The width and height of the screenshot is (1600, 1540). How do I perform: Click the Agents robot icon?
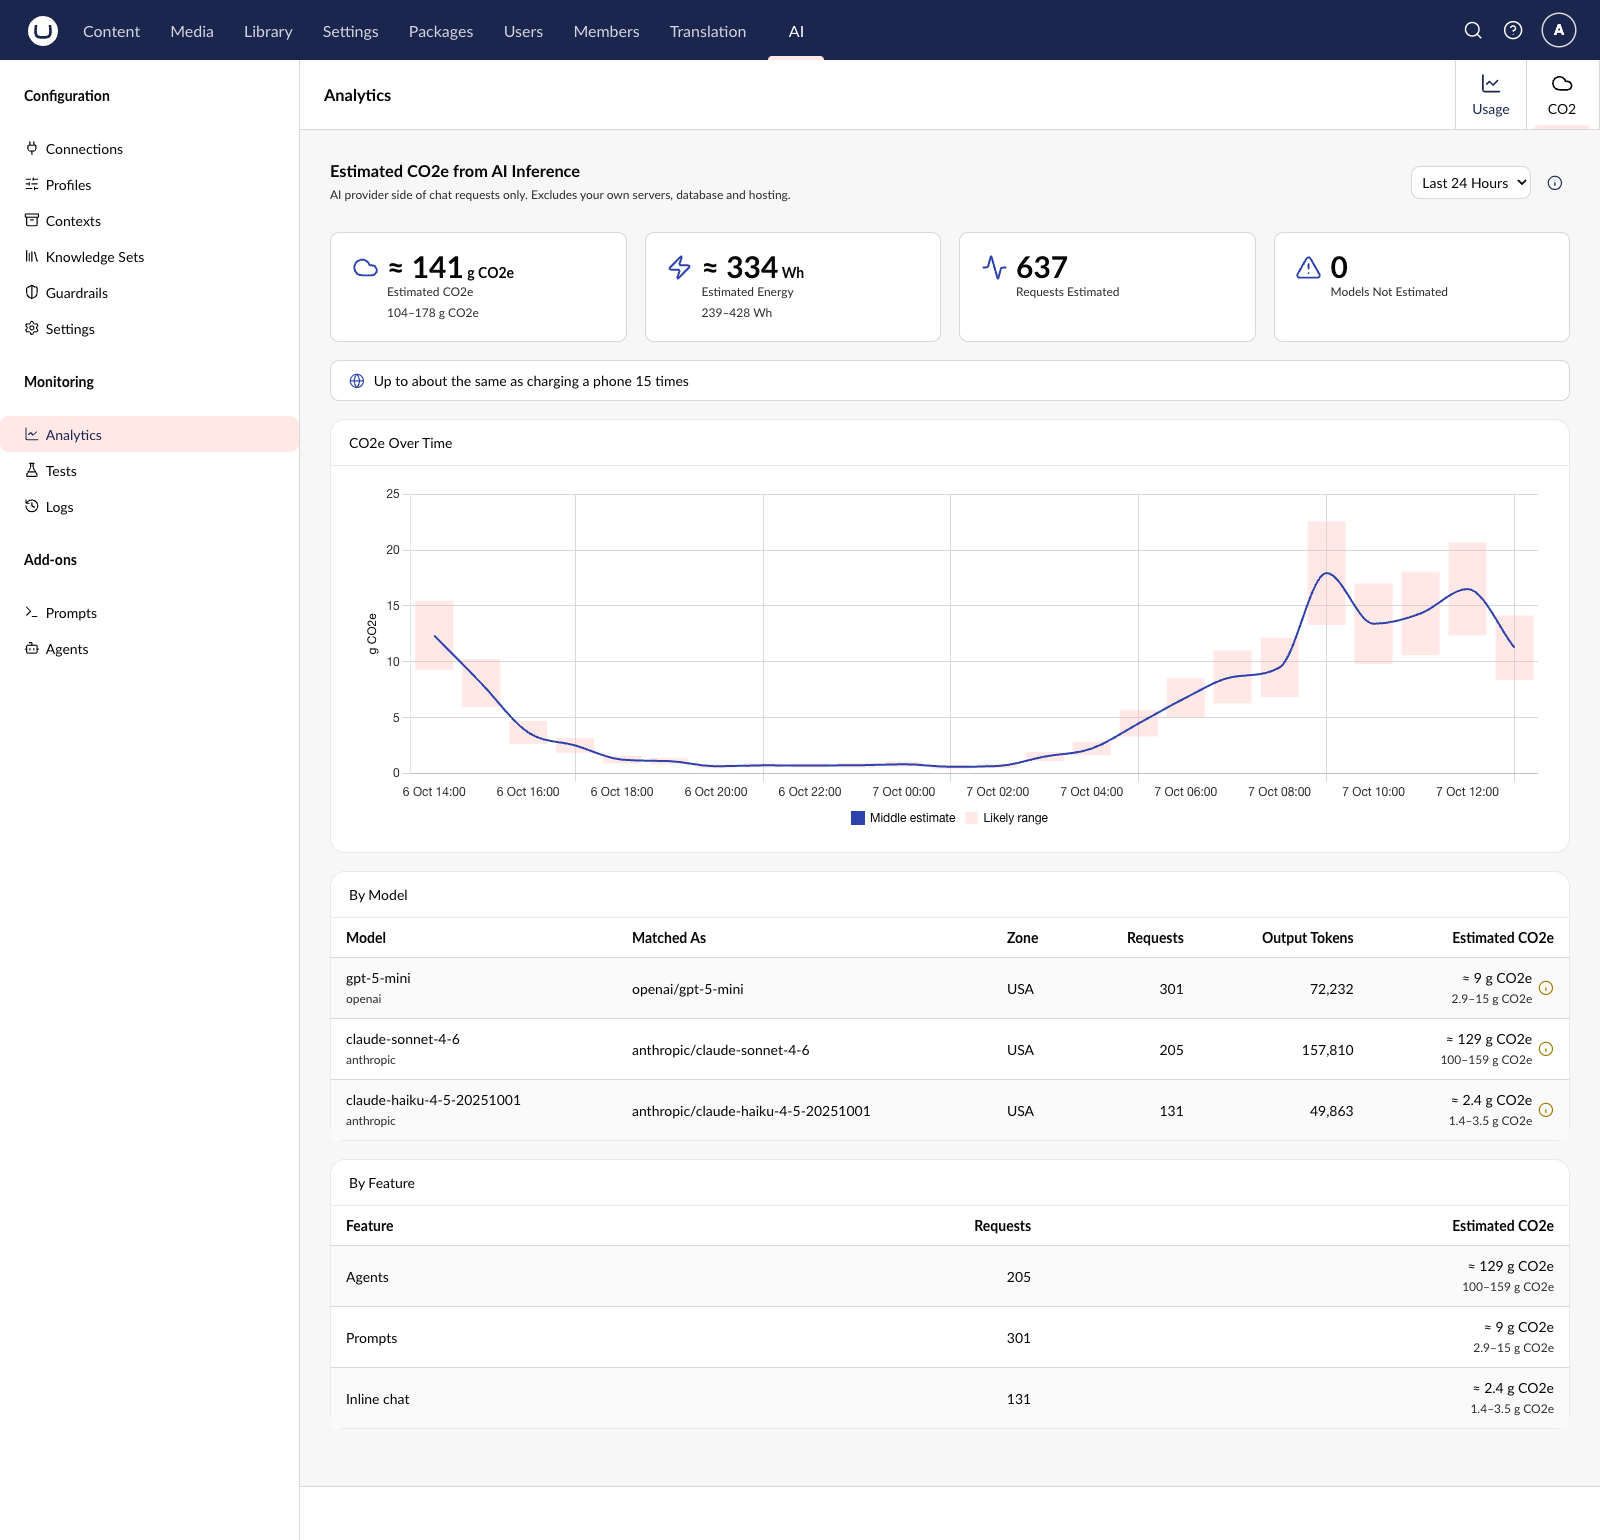click(x=32, y=648)
